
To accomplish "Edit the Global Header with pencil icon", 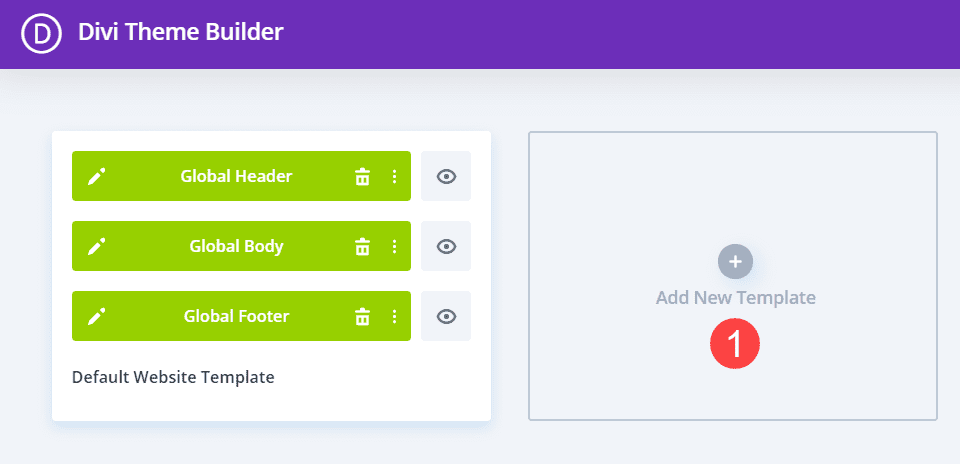I will pos(96,177).
